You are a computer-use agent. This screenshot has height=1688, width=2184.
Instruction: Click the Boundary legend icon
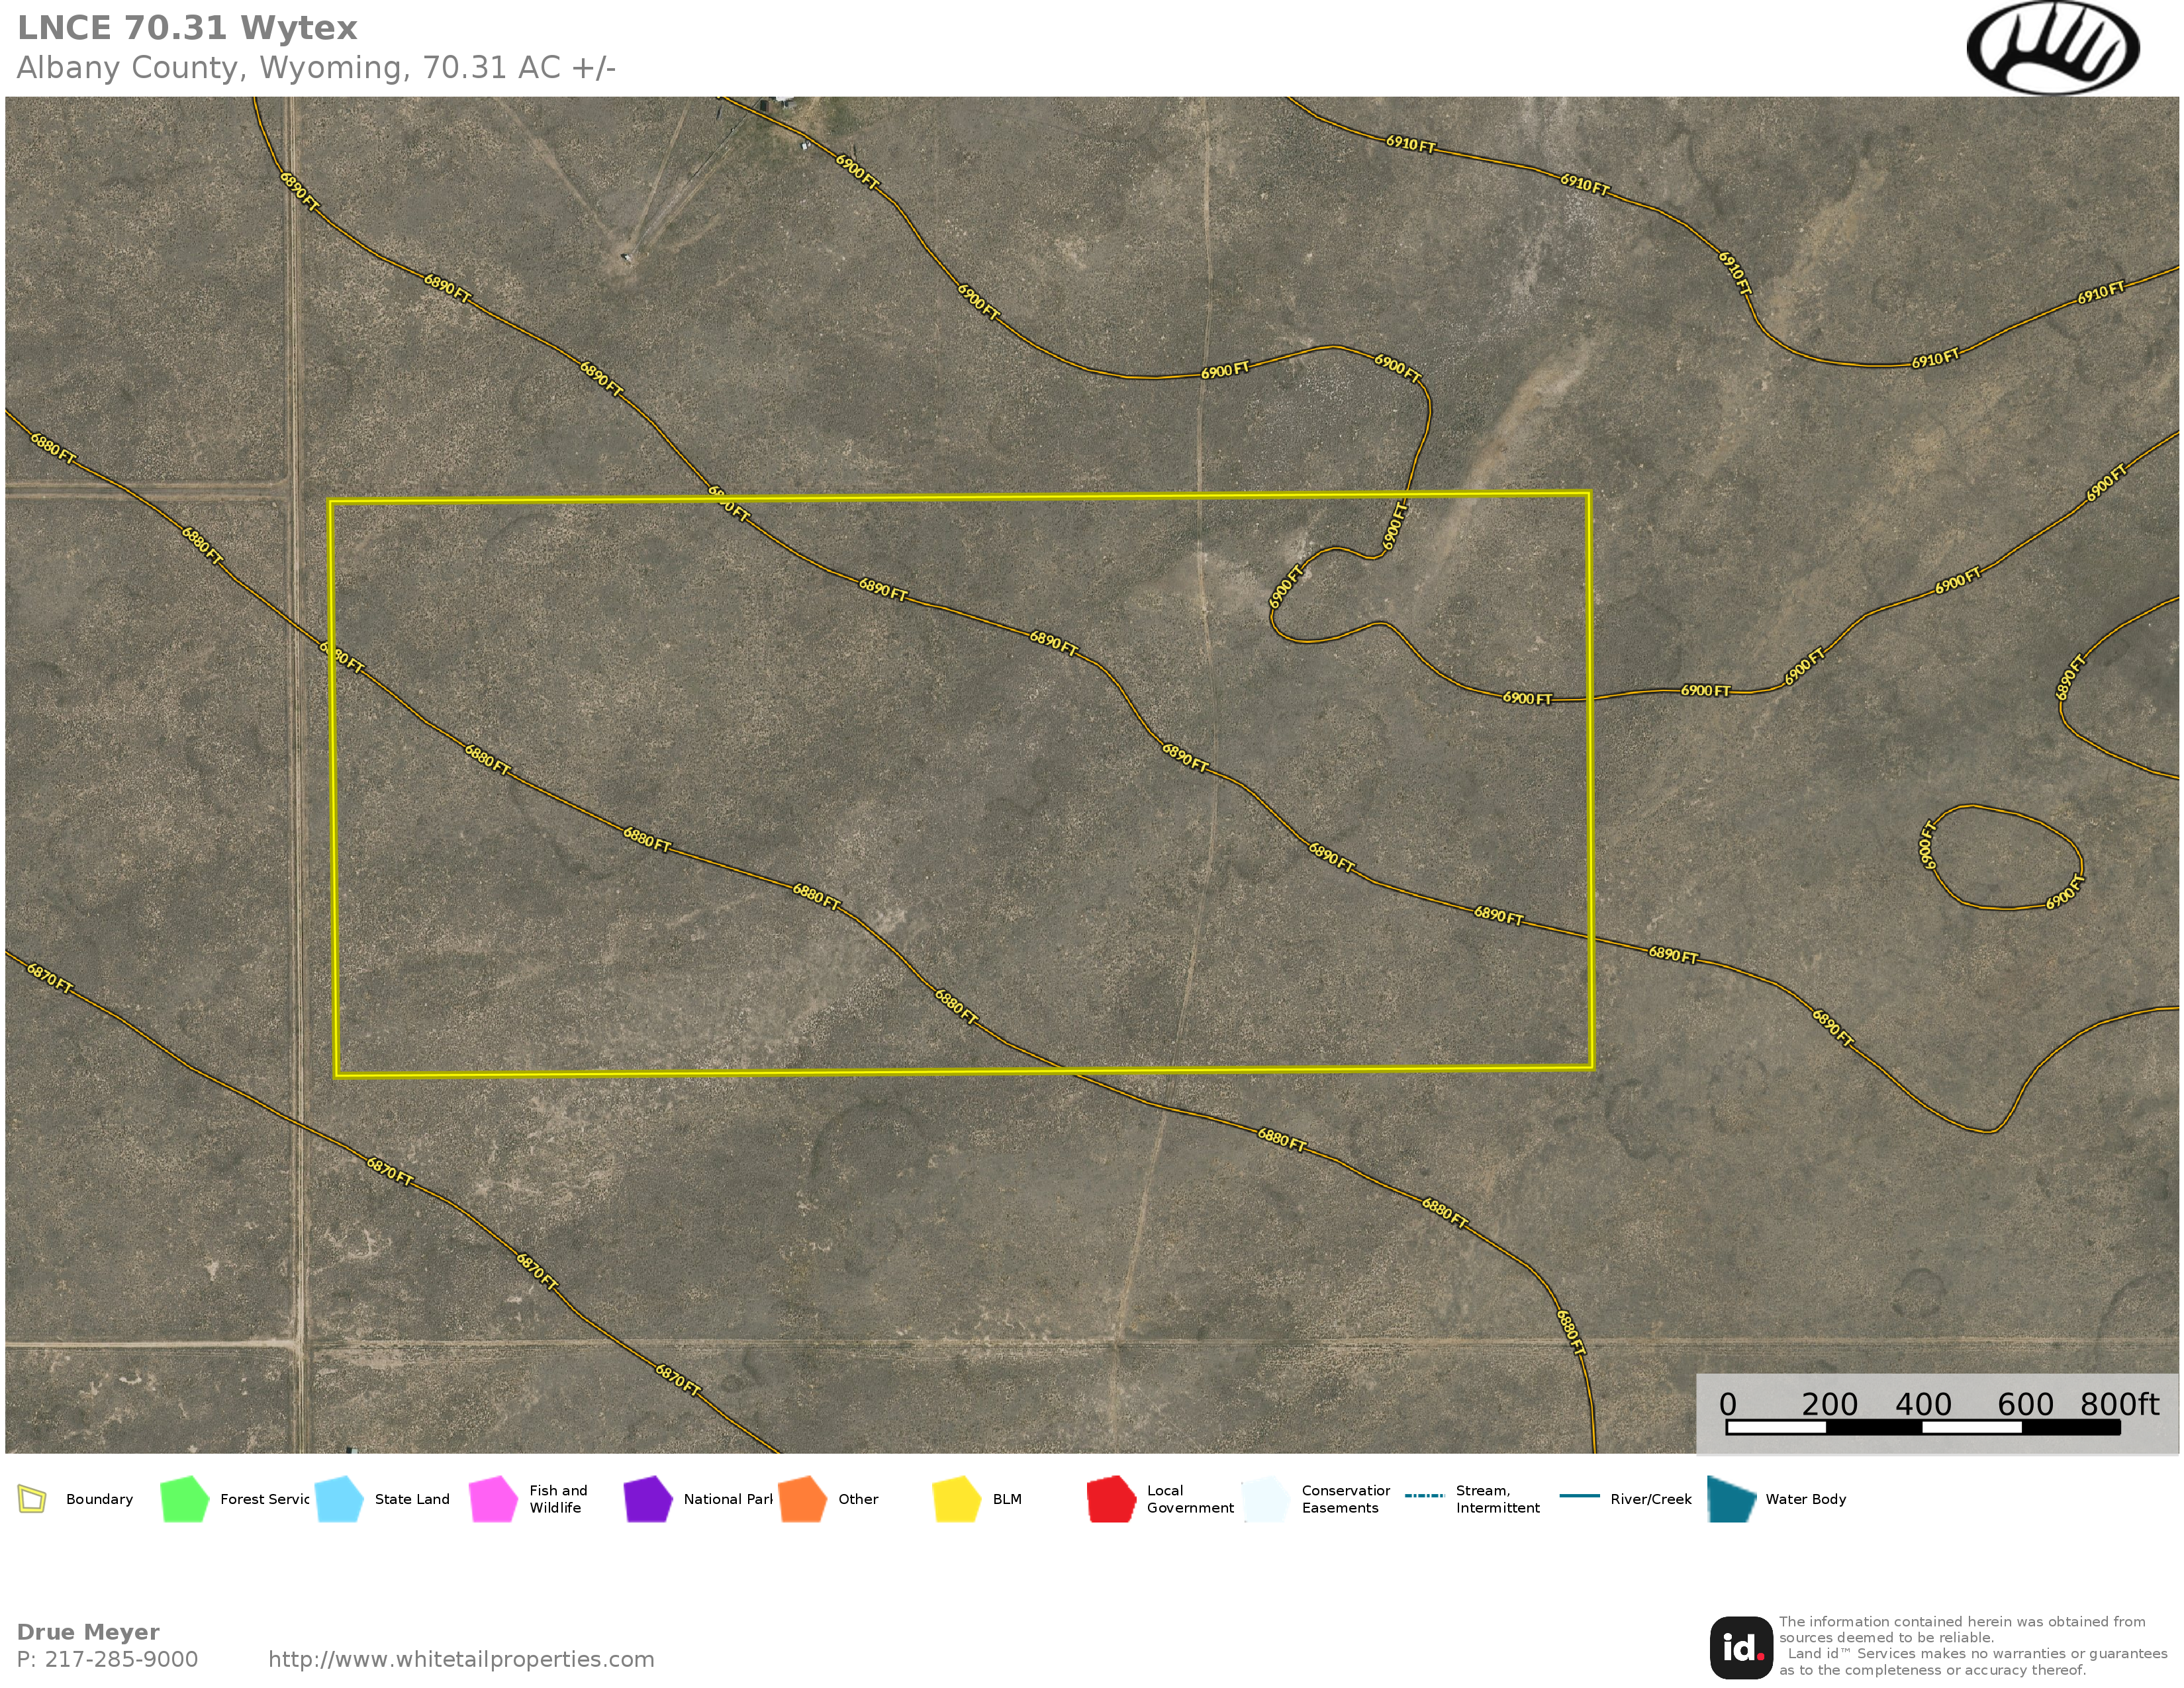[32, 1499]
